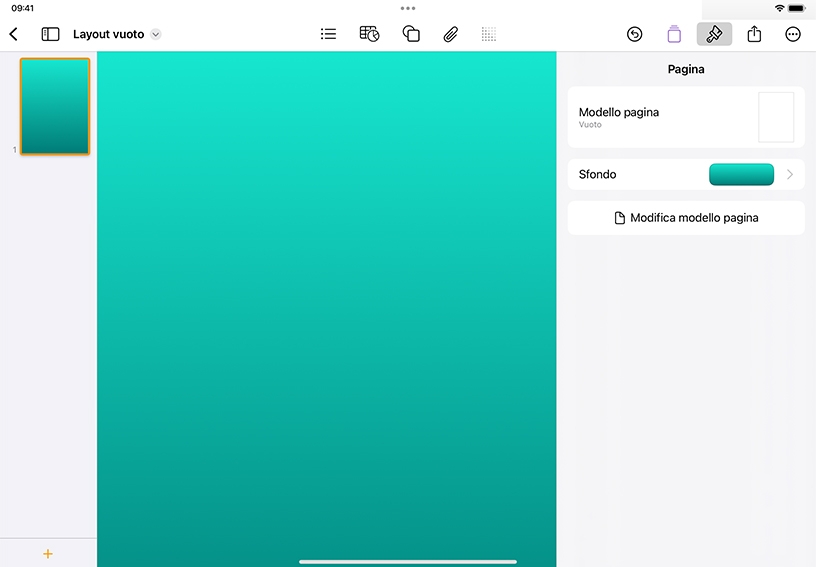Toggle the page sidebar view icon

coord(50,34)
